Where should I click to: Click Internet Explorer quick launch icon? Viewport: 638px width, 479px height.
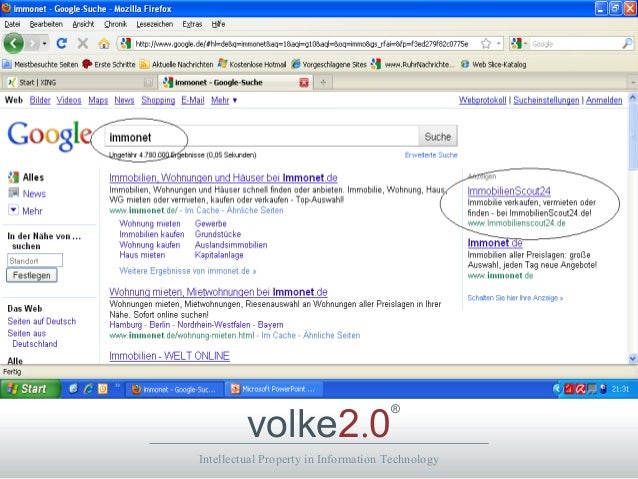(x=88, y=389)
